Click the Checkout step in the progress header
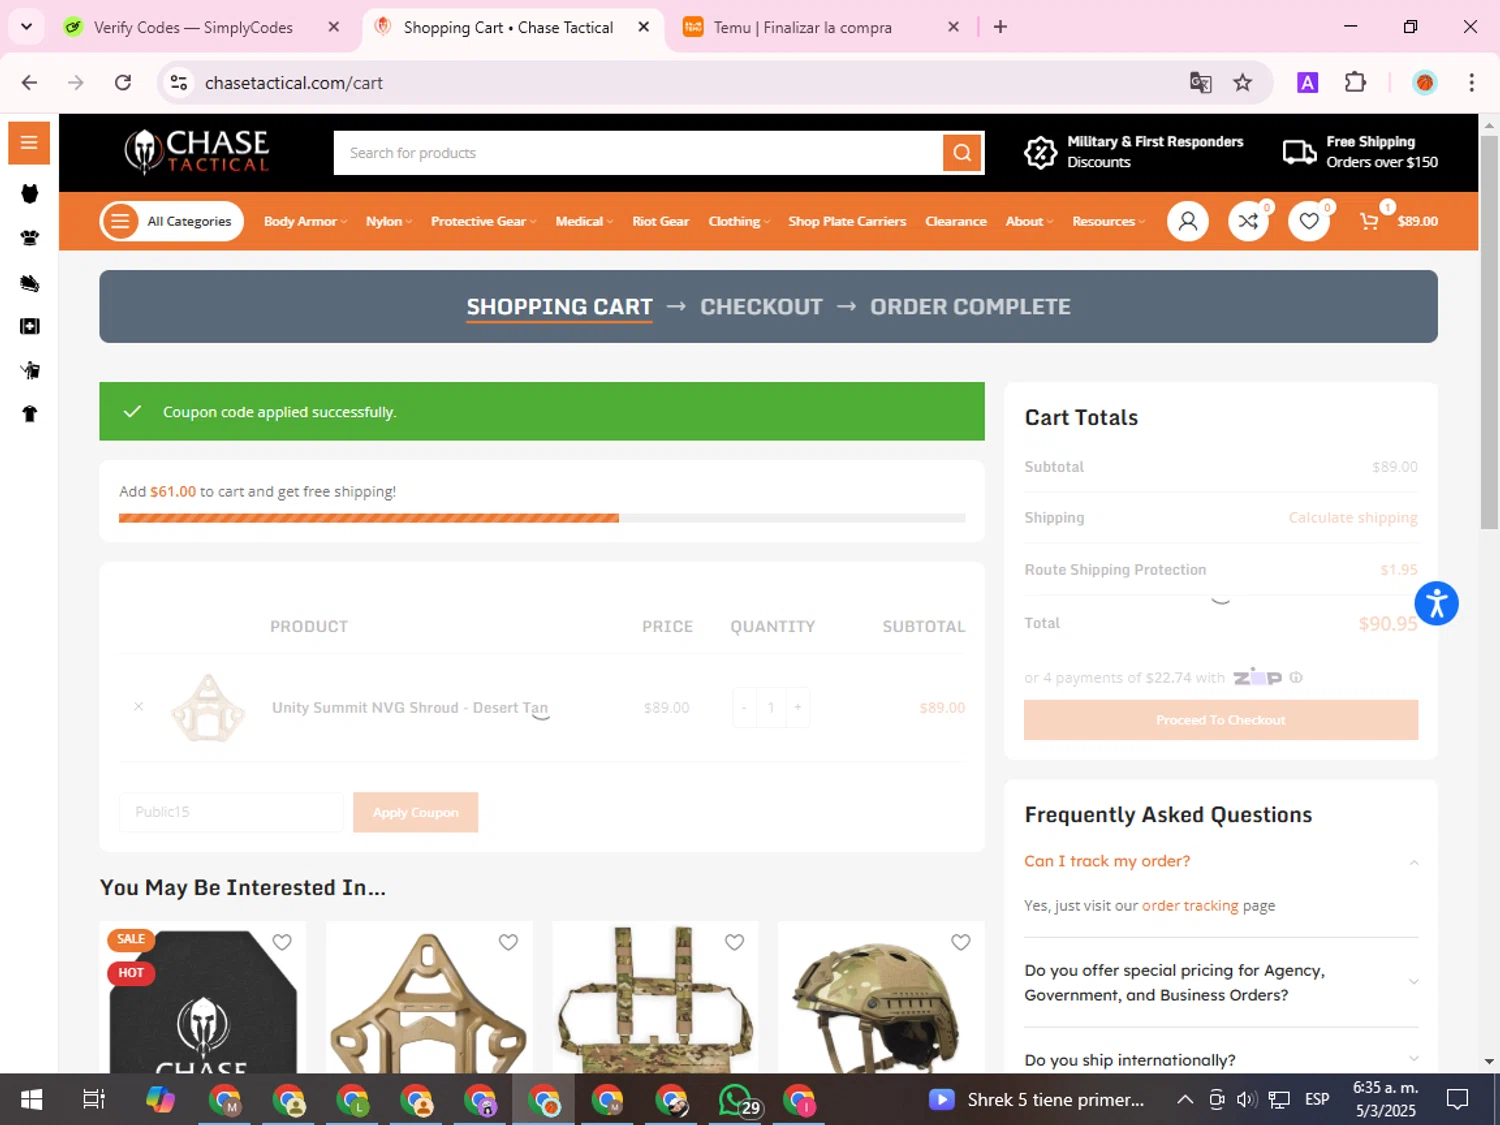 (x=761, y=306)
